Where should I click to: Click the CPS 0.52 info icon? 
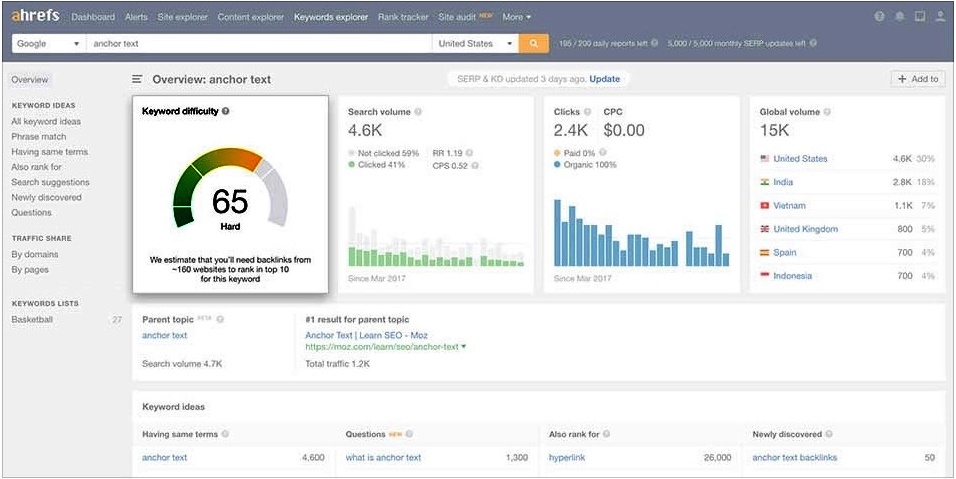pyautogui.click(x=475, y=165)
